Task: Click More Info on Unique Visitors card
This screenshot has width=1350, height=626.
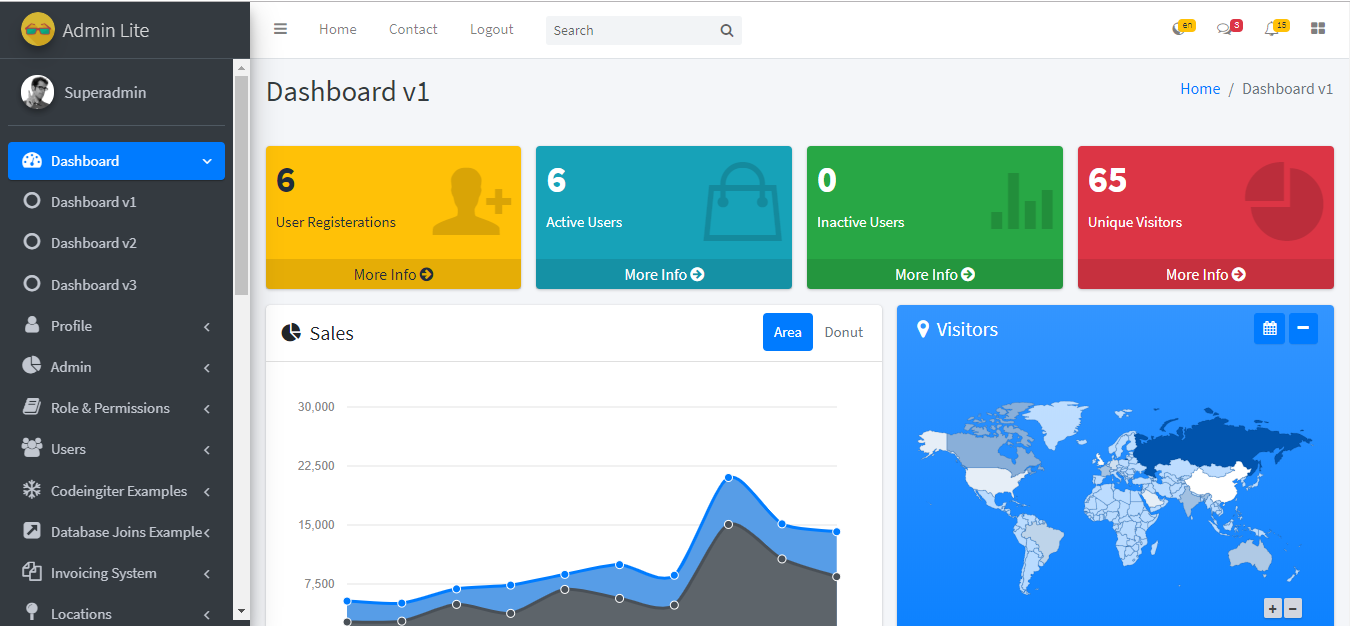Action: point(1205,274)
